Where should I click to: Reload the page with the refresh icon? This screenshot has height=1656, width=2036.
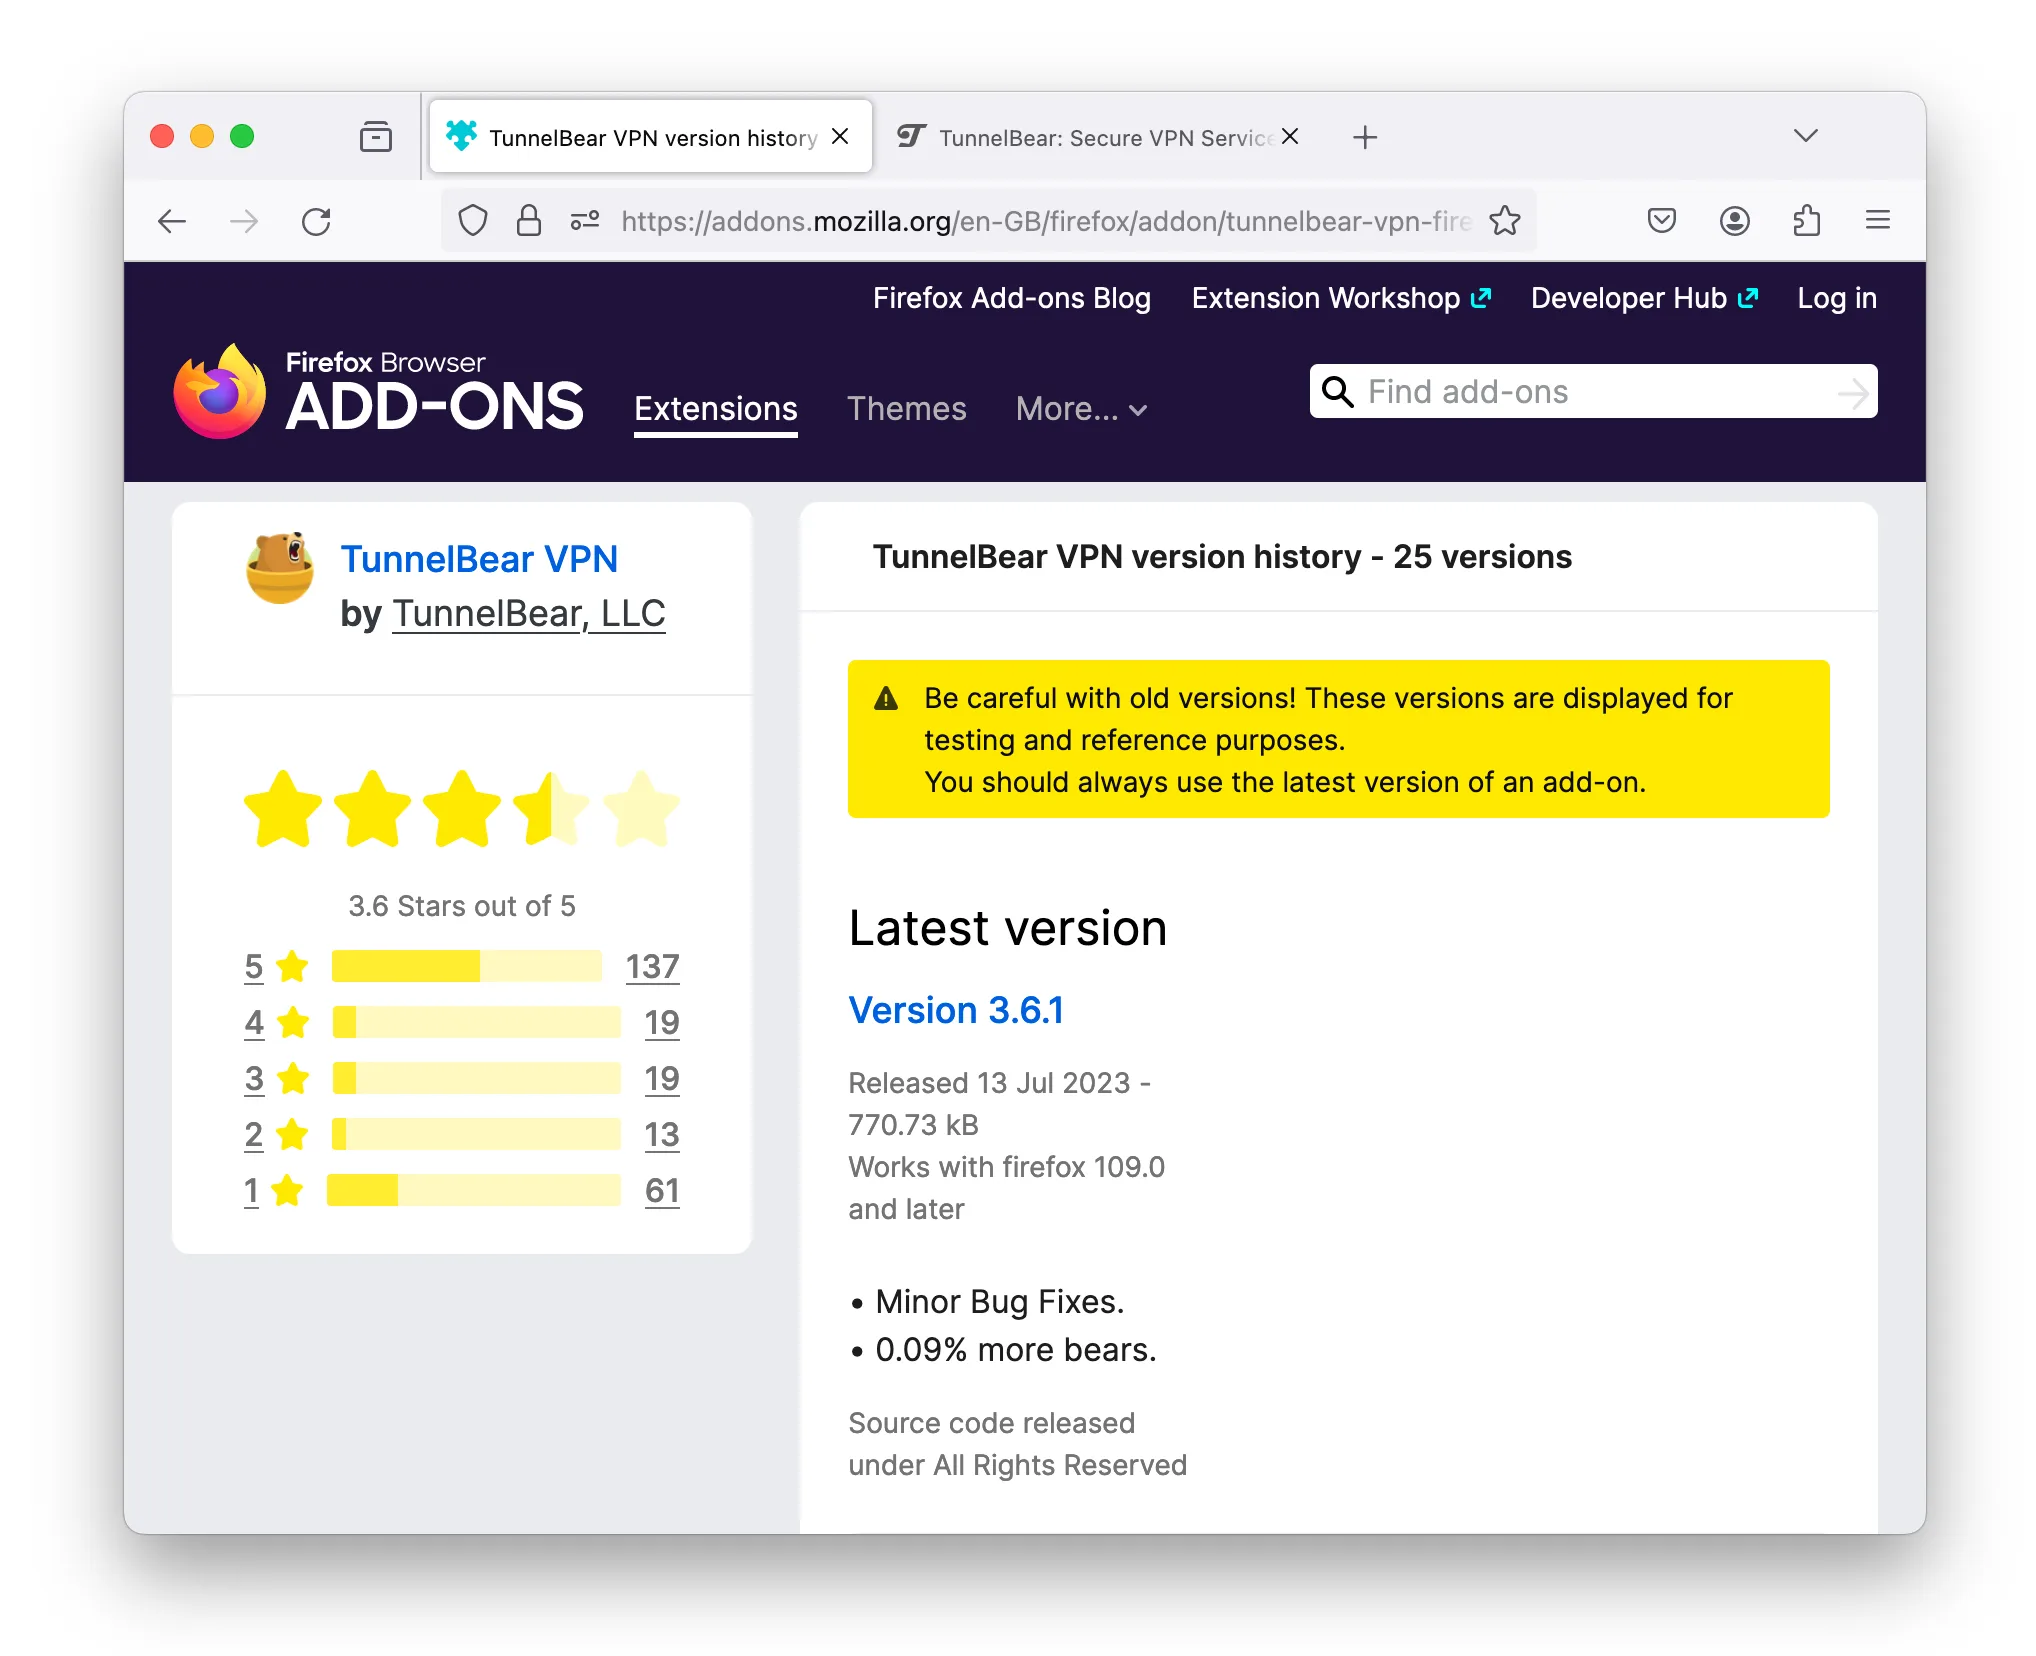[x=316, y=221]
